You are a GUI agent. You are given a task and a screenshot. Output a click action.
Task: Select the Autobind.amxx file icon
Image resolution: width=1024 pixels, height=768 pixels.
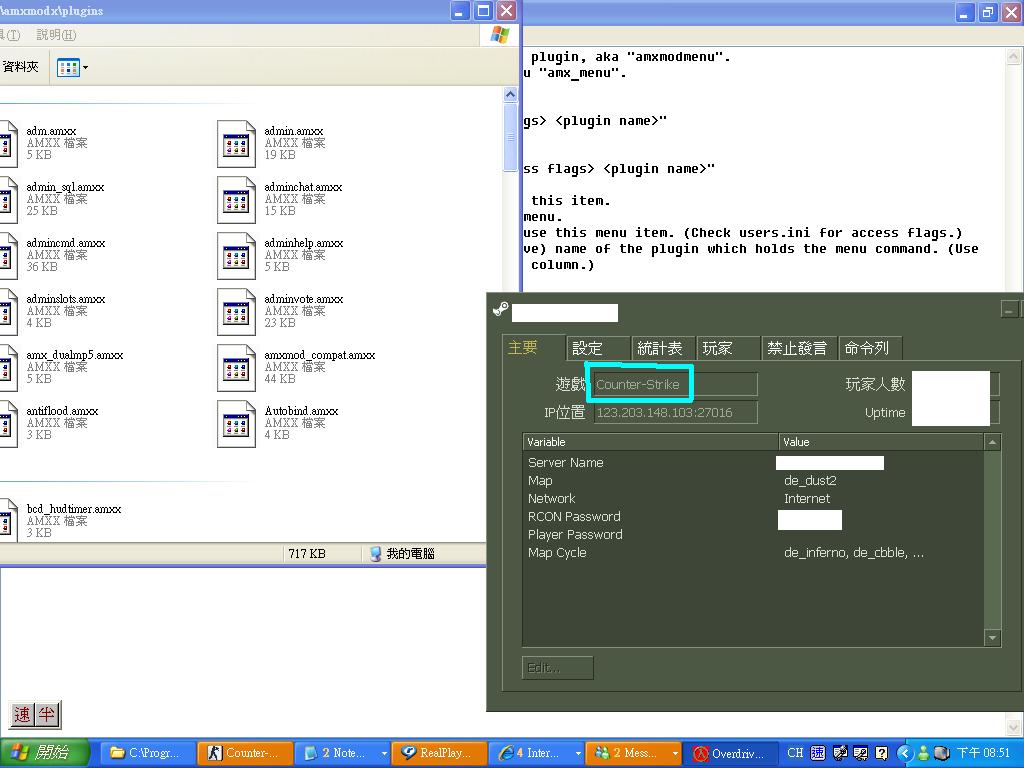click(236, 424)
